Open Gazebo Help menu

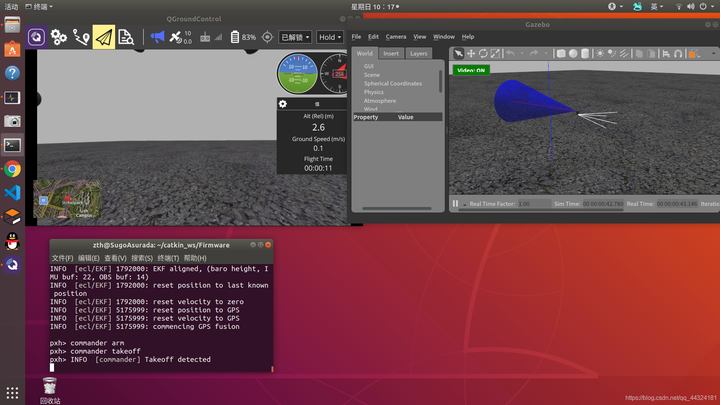[x=468, y=37]
